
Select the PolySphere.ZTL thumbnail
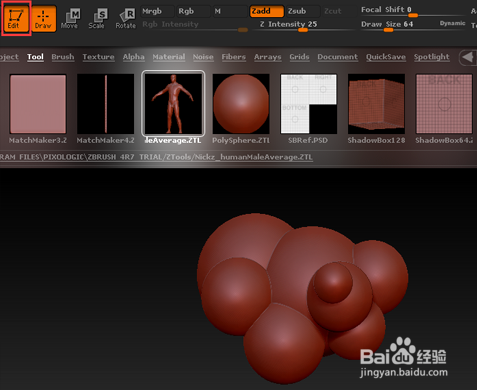pyautogui.click(x=241, y=104)
